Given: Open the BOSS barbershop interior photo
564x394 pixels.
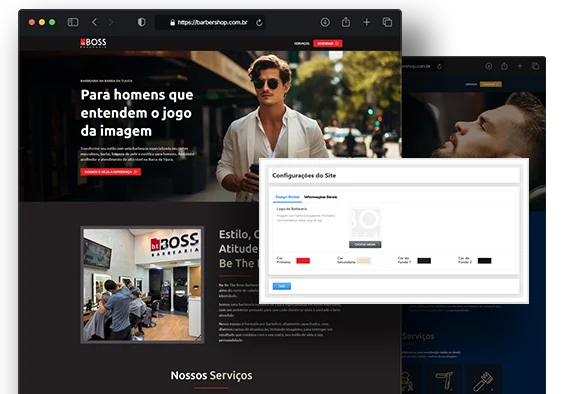Looking at the screenshot, I should click(x=142, y=284).
